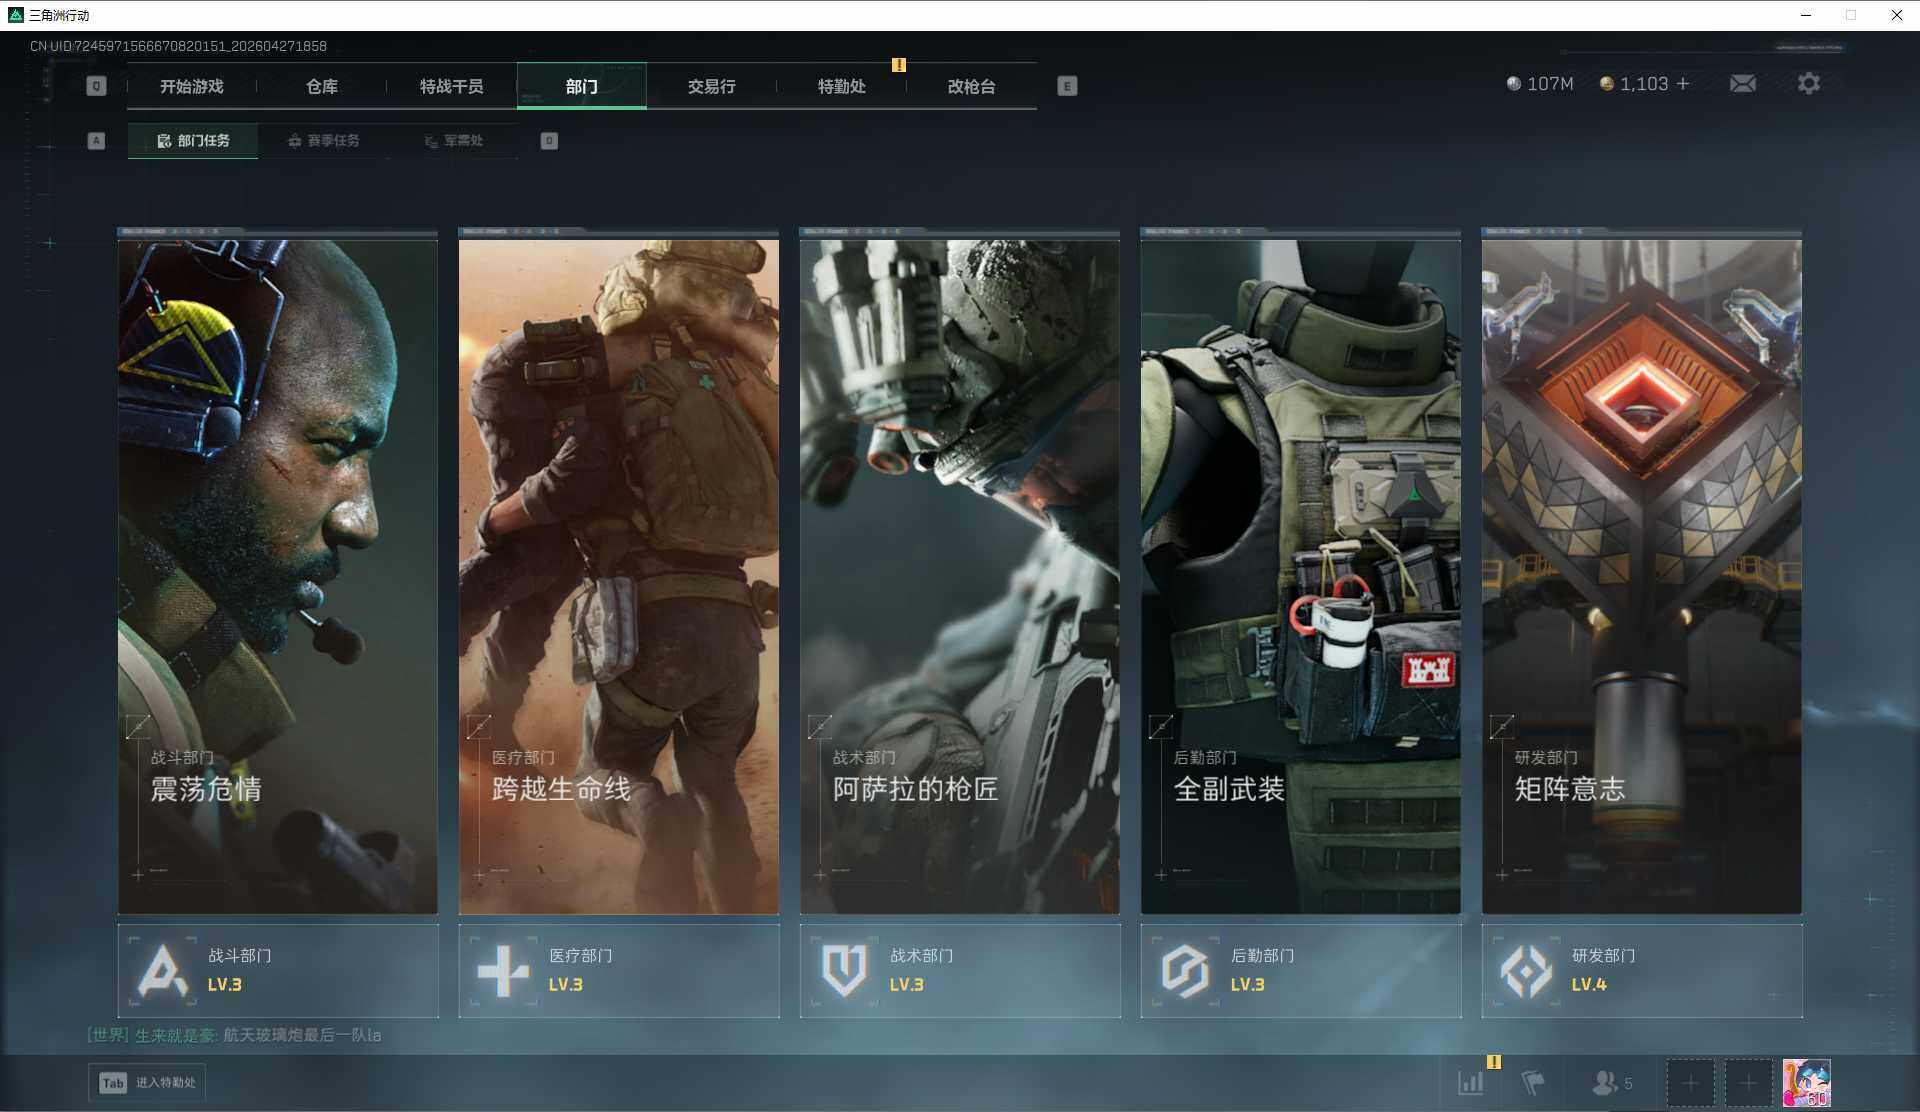This screenshot has width=1920, height=1112.
Task: Open the 交易行 tab
Action: (711, 86)
